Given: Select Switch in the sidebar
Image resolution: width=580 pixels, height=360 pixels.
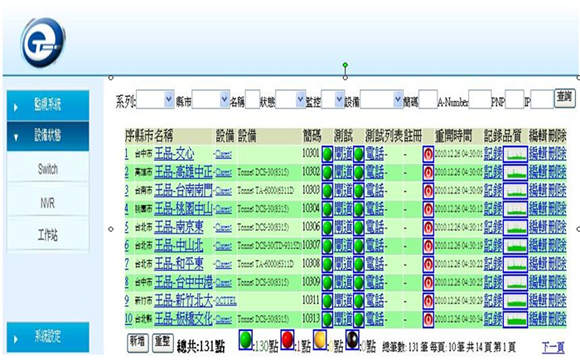Looking at the screenshot, I should pos(48,169).
